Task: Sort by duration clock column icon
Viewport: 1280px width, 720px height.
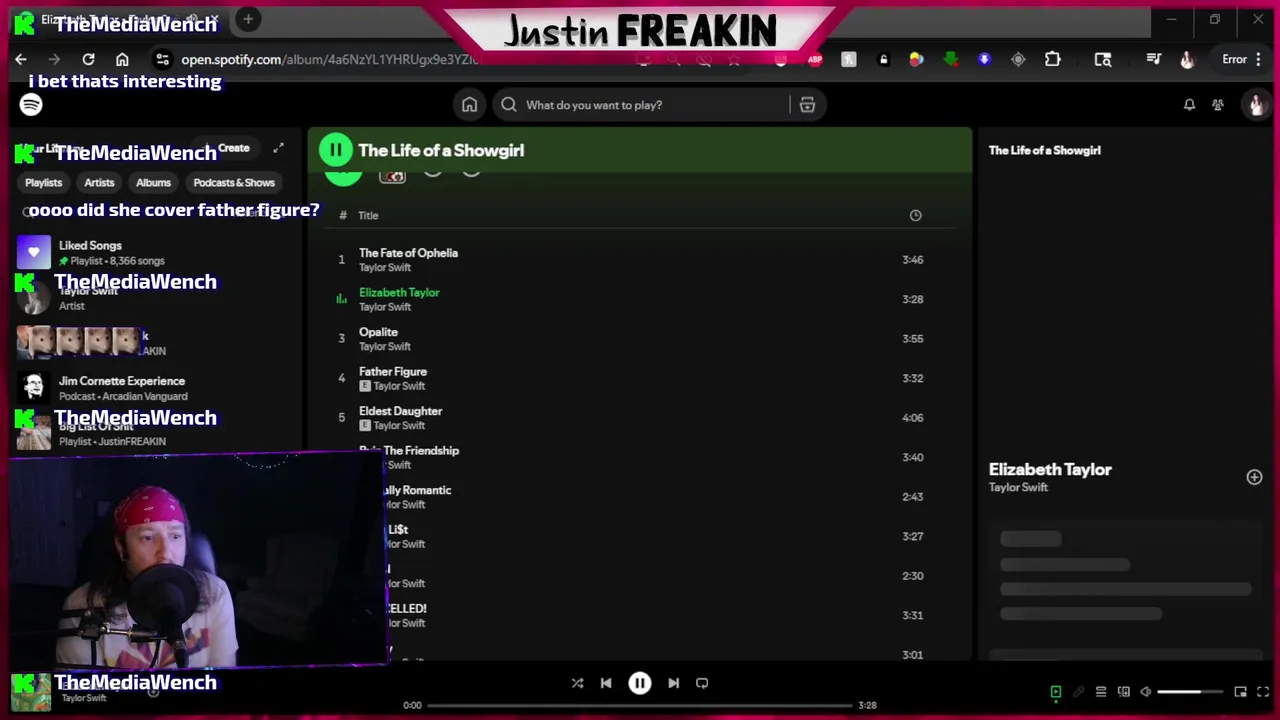Action: [915, 215]
